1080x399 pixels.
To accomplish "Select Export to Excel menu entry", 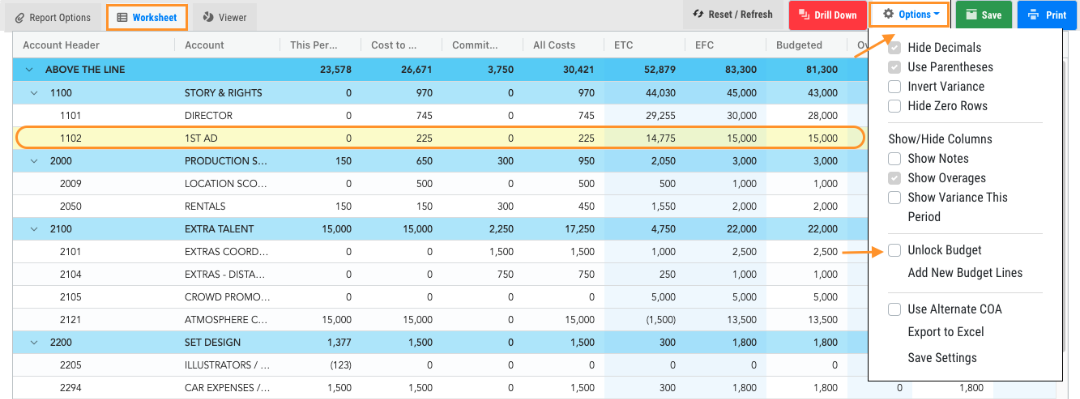I will [x=946, y=332].
